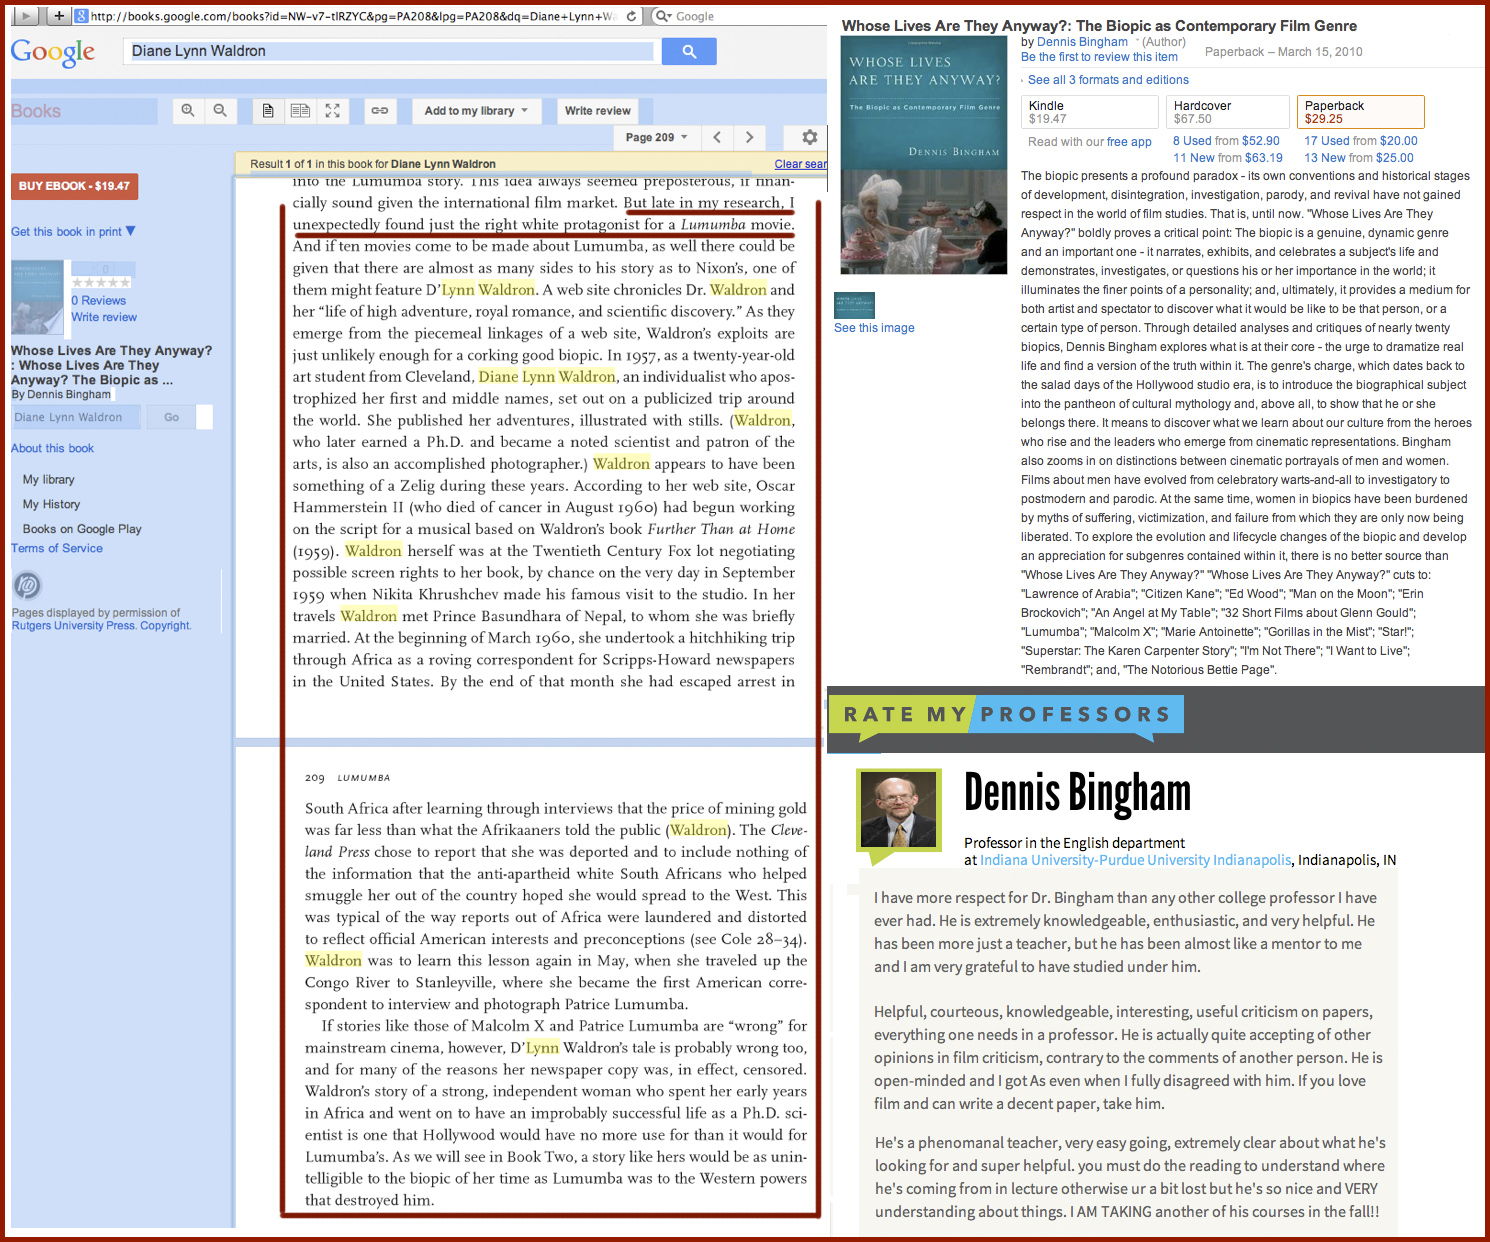Reload the page in the address bar

click(631, 16)
